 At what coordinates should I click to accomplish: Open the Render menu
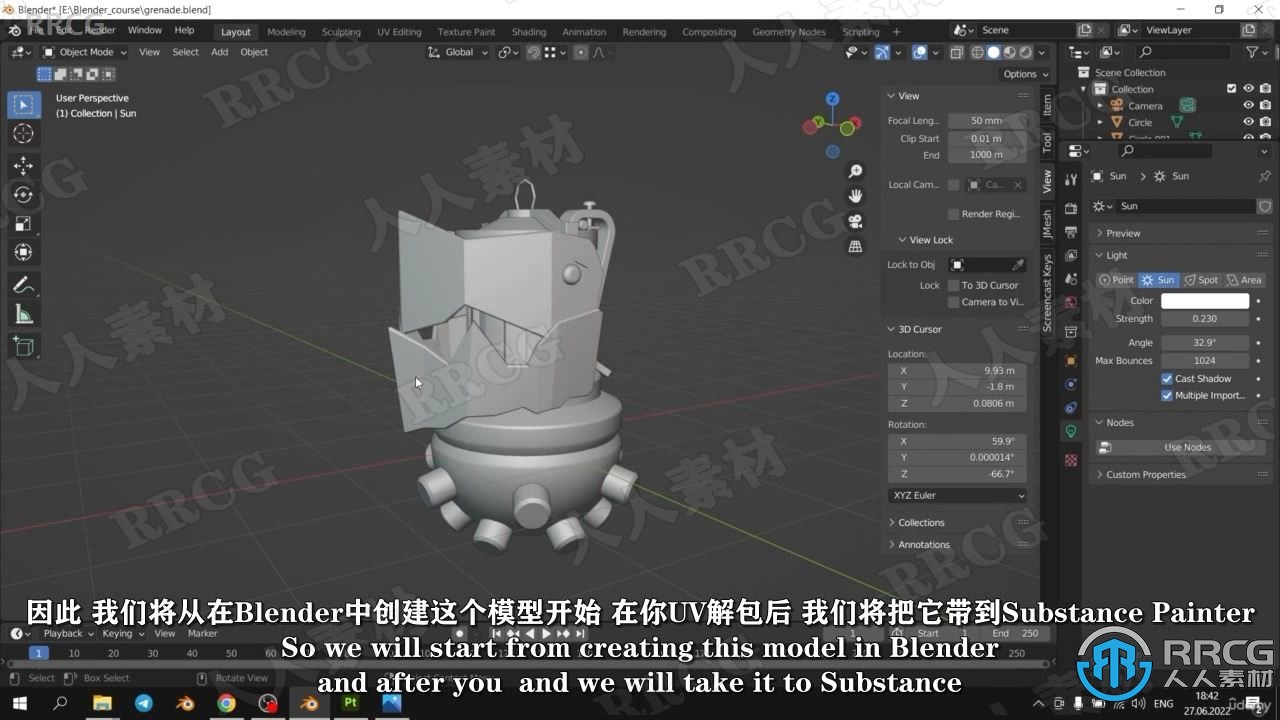(100, 31)
